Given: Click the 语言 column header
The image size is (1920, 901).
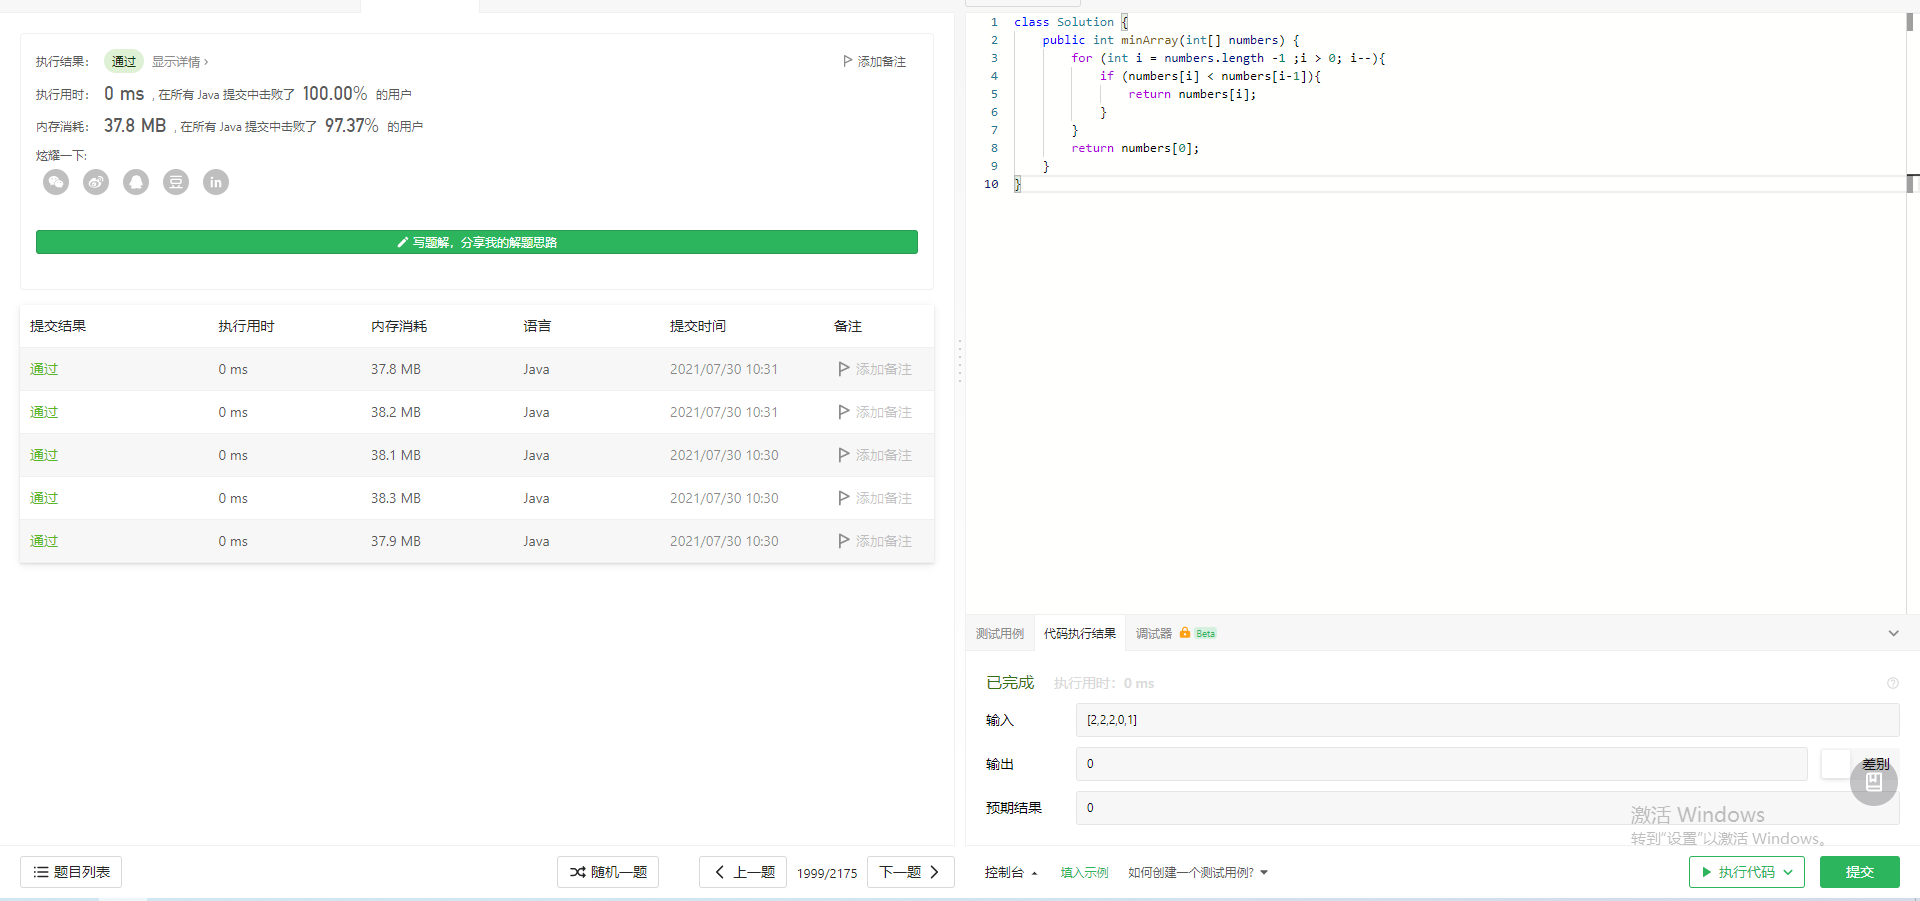Looking at the screenshot, I should tap(537, 326).
